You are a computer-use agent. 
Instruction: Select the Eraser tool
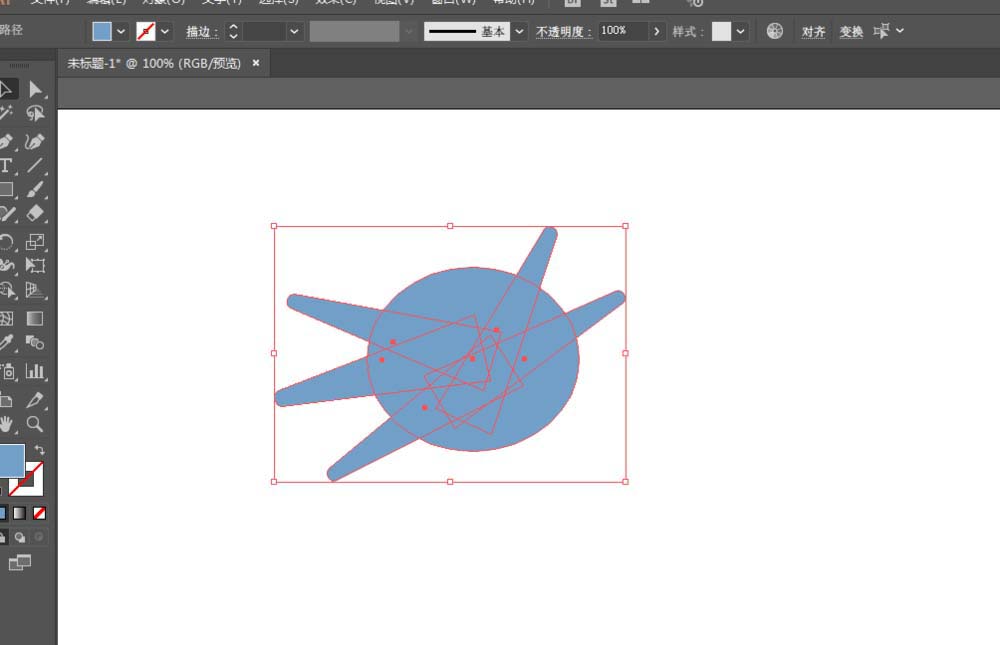coord(35,213)
